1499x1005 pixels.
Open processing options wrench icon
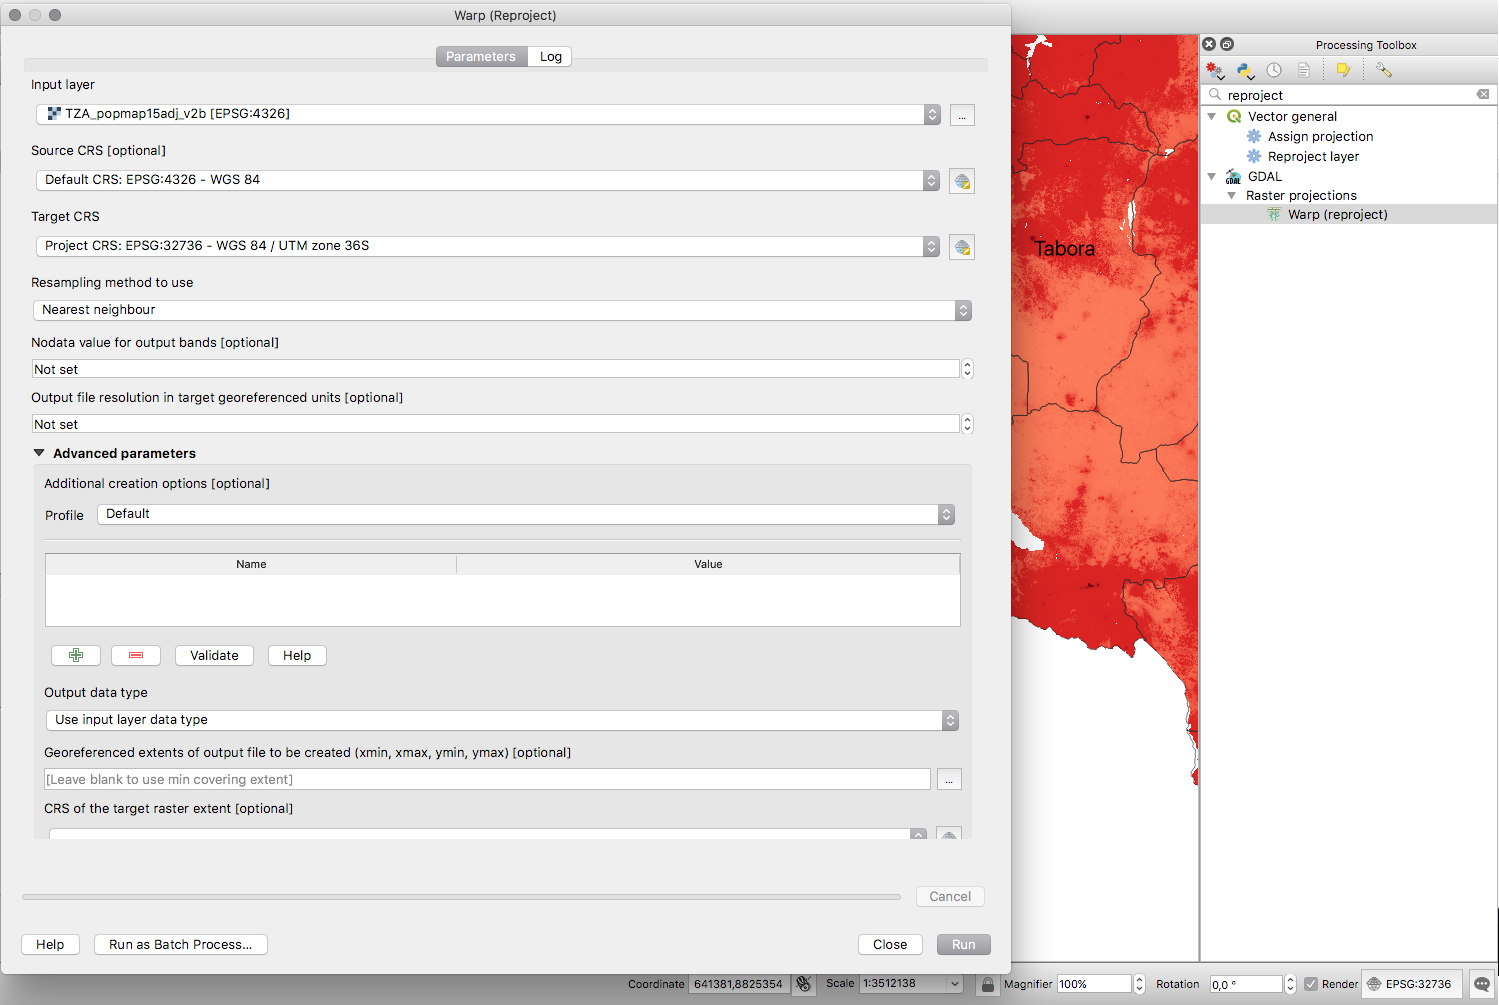click(1384, 70)
